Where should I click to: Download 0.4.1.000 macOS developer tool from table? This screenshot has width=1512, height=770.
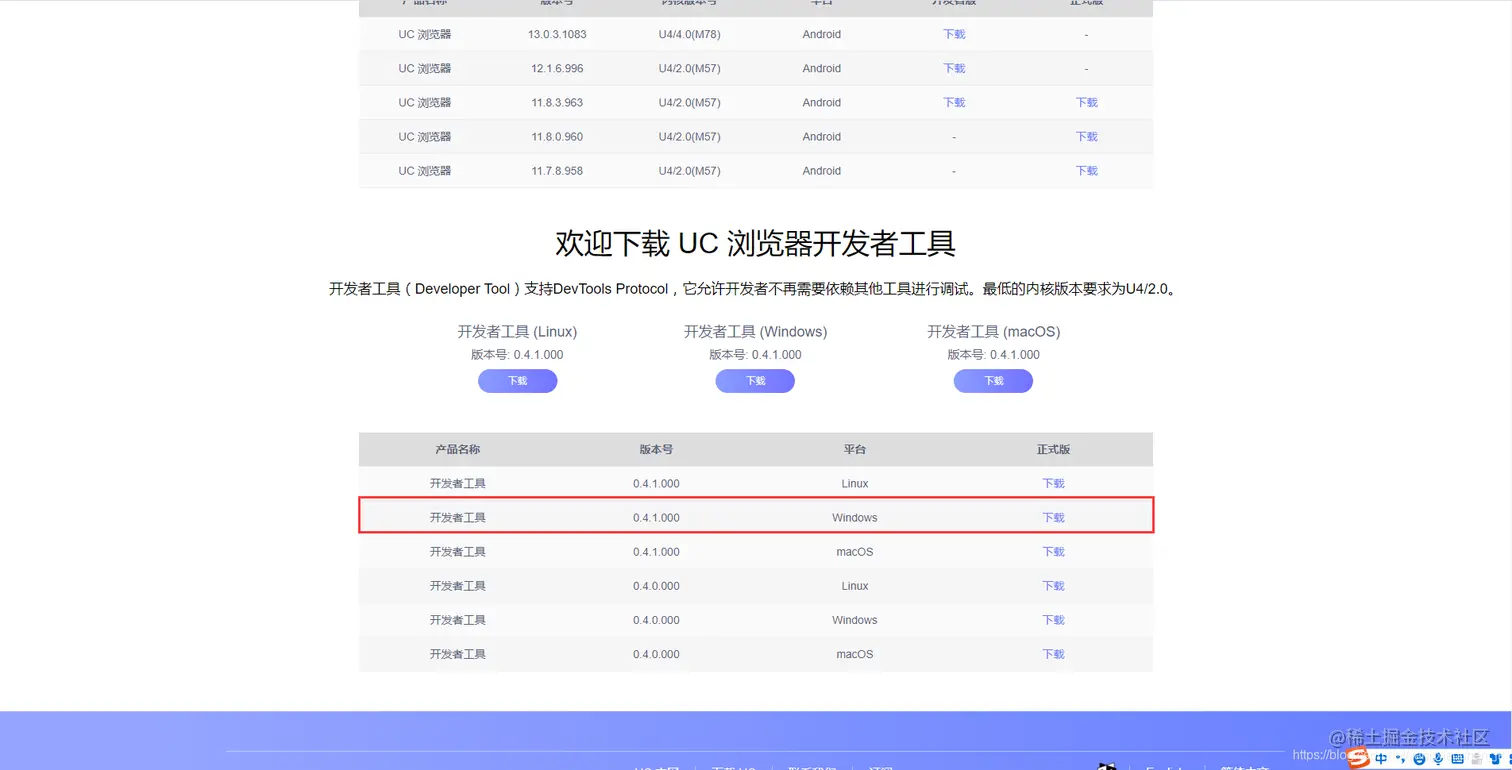(1053, 551)
